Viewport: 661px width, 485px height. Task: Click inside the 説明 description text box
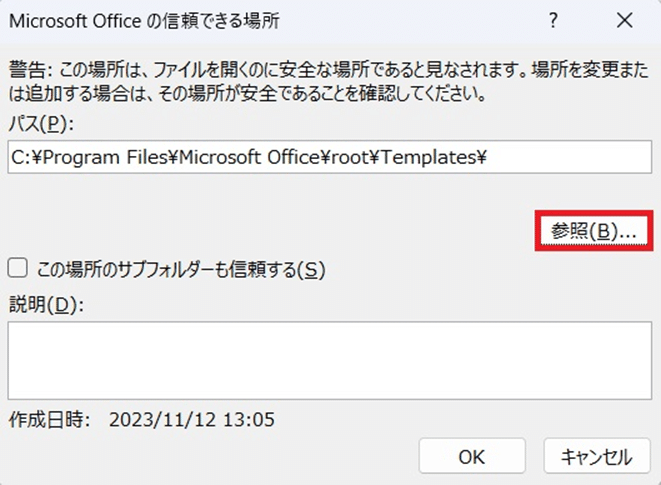point(330,361)
